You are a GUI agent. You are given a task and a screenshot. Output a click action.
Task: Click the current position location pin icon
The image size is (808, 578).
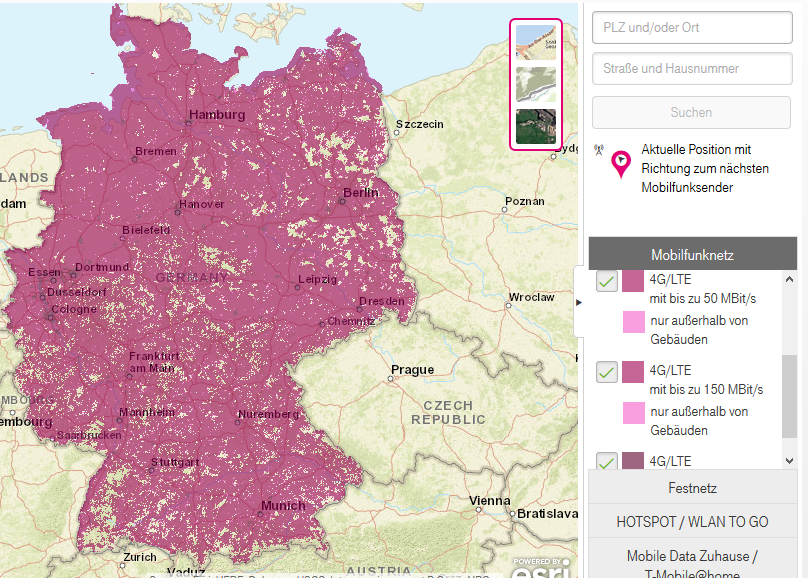point(621,164)
